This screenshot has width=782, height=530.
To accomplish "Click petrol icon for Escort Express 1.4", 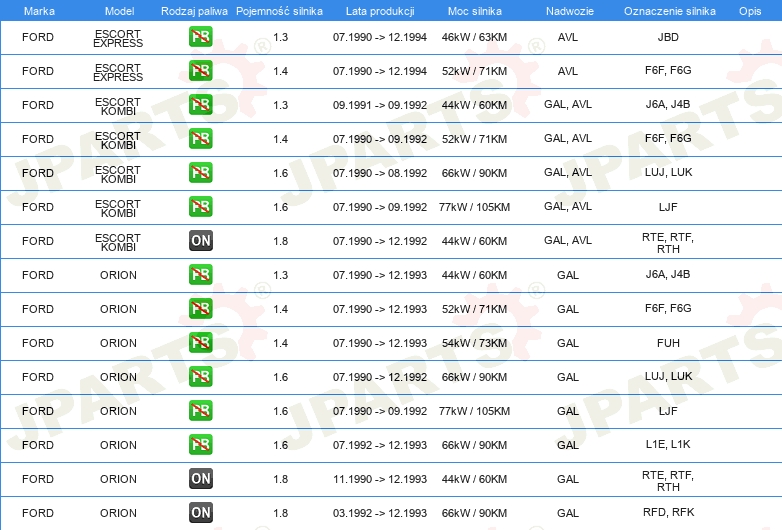I will pyautogui.click(x=200, y=71).
